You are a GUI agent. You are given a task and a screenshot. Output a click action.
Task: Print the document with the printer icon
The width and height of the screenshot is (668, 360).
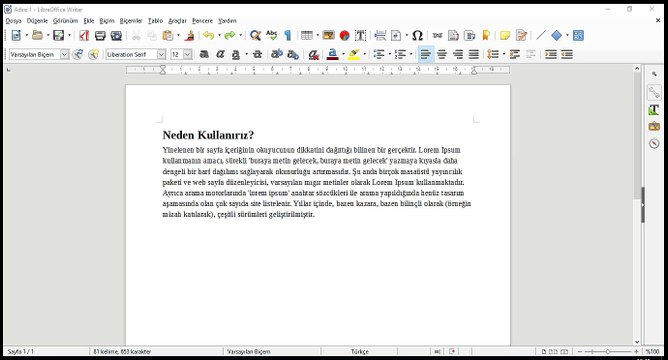point(100,35)
